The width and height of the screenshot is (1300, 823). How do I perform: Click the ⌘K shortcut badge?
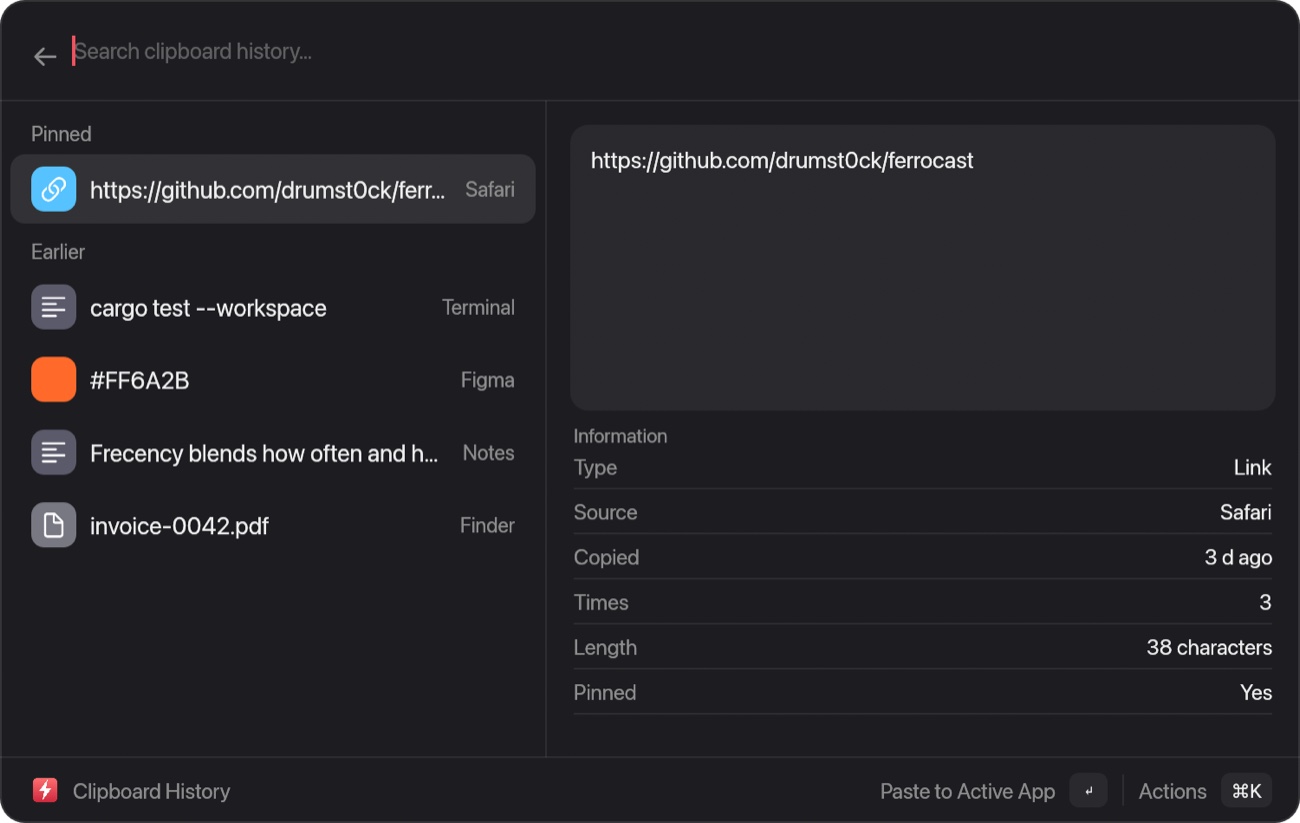[x=1246, y=791]
